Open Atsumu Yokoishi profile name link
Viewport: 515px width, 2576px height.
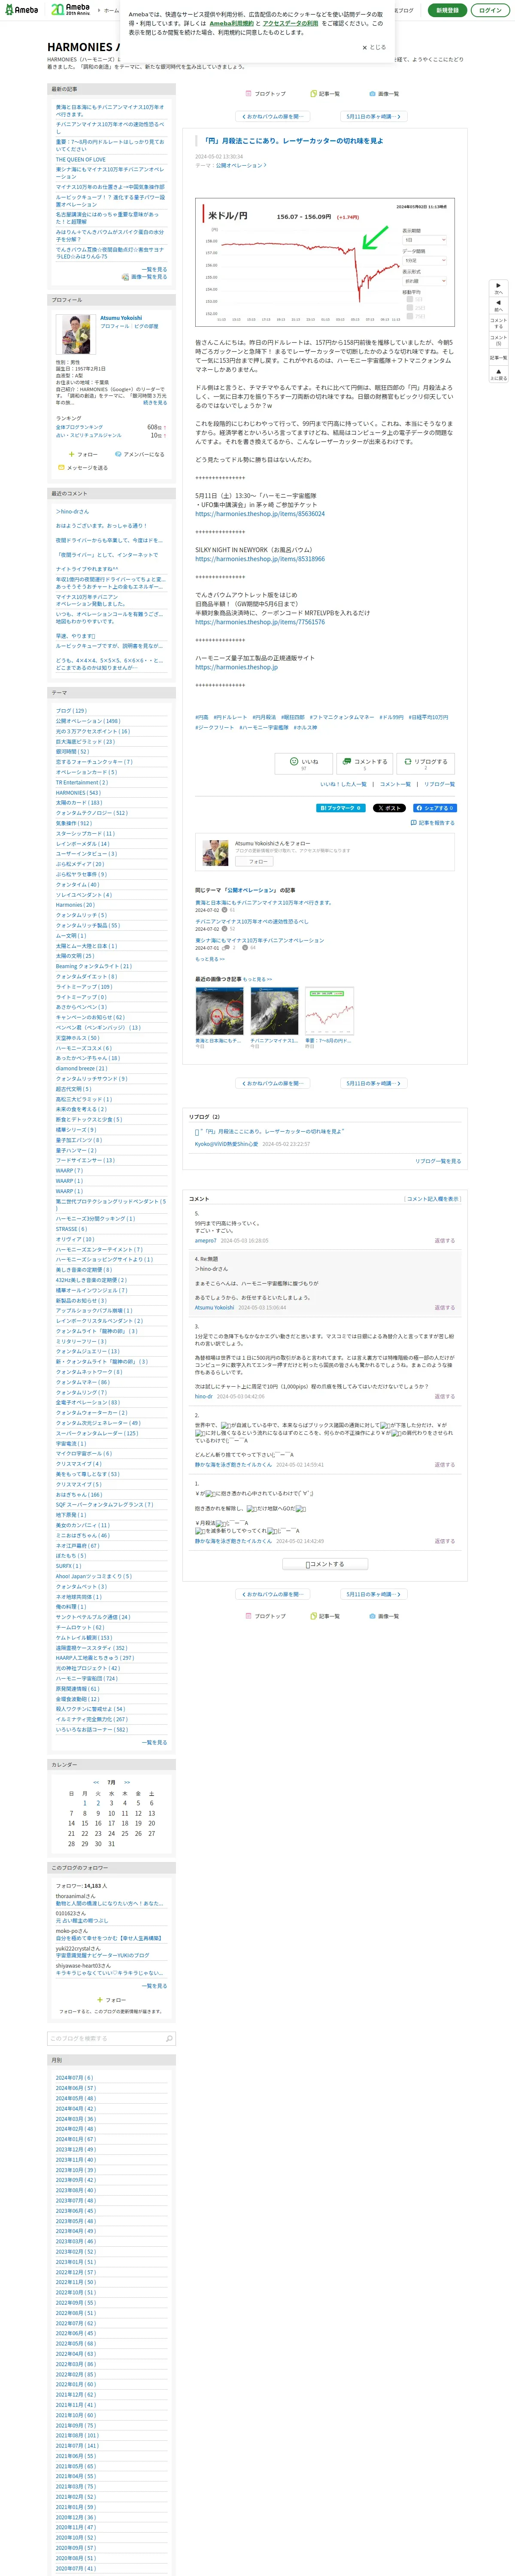(121, 318)
